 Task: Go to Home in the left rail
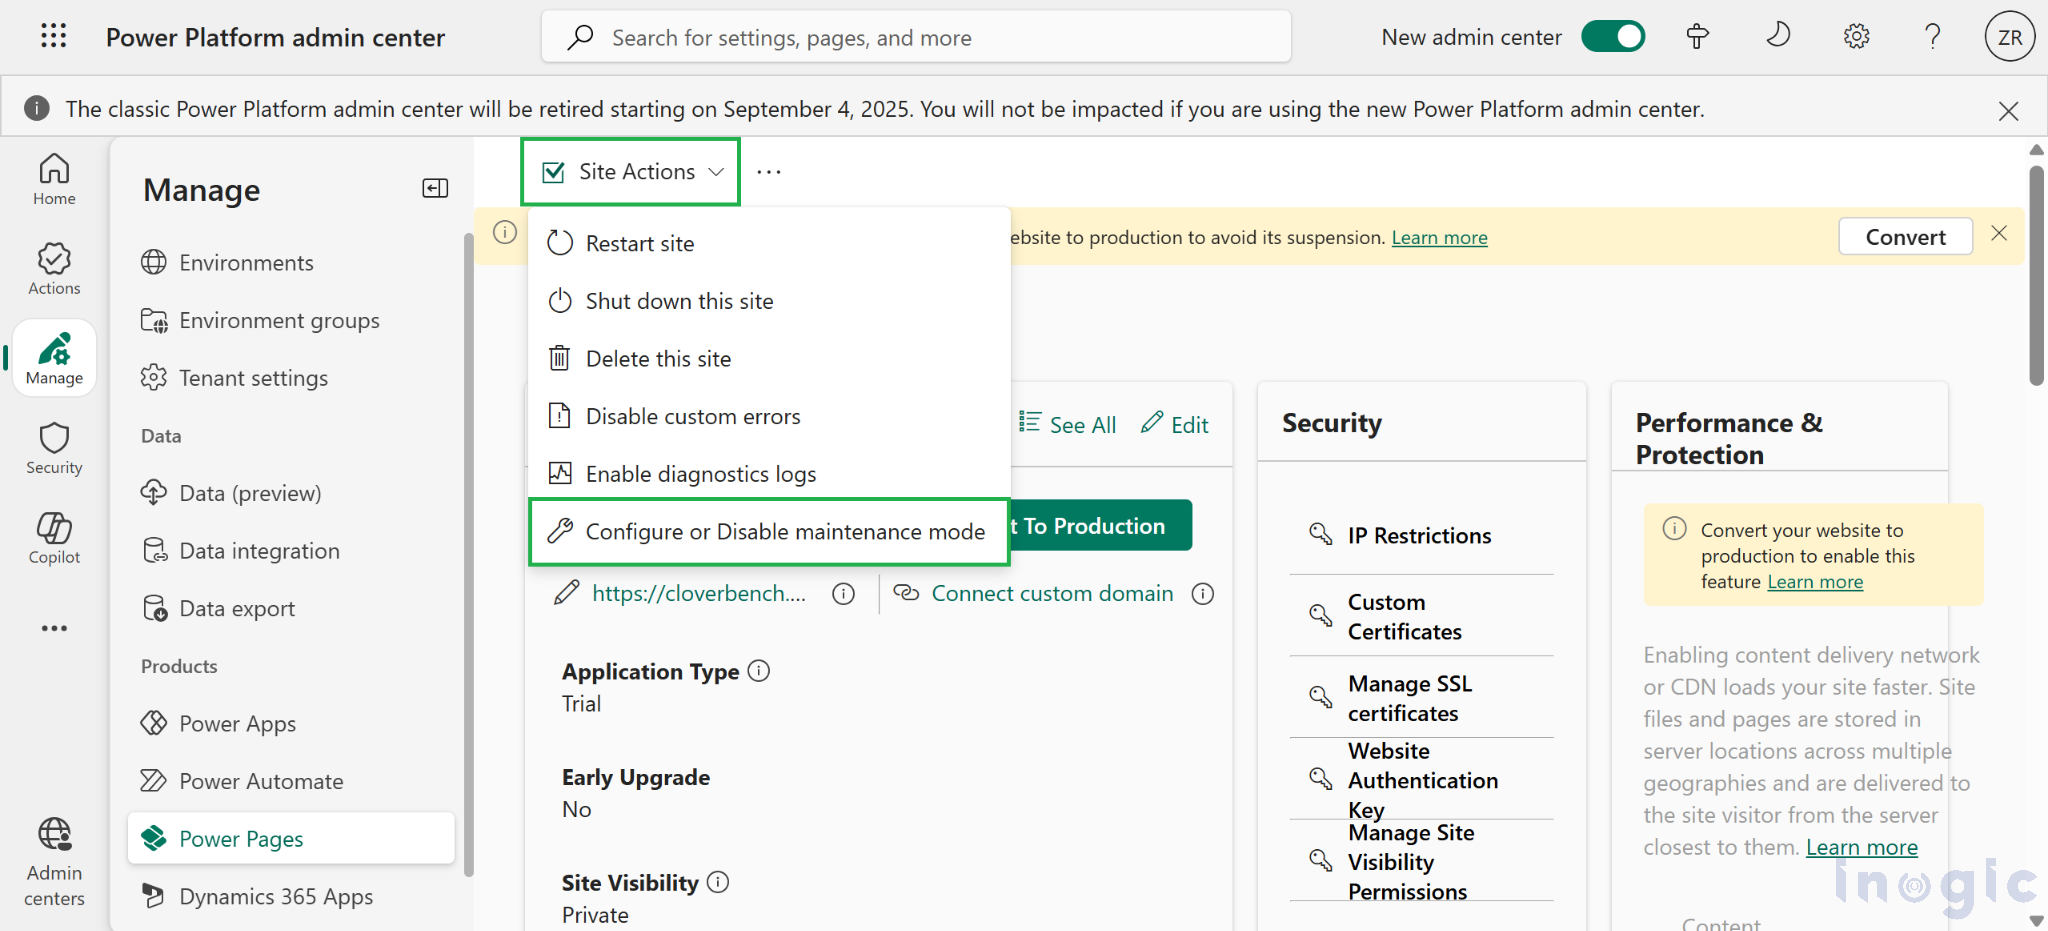click(54, 179)
